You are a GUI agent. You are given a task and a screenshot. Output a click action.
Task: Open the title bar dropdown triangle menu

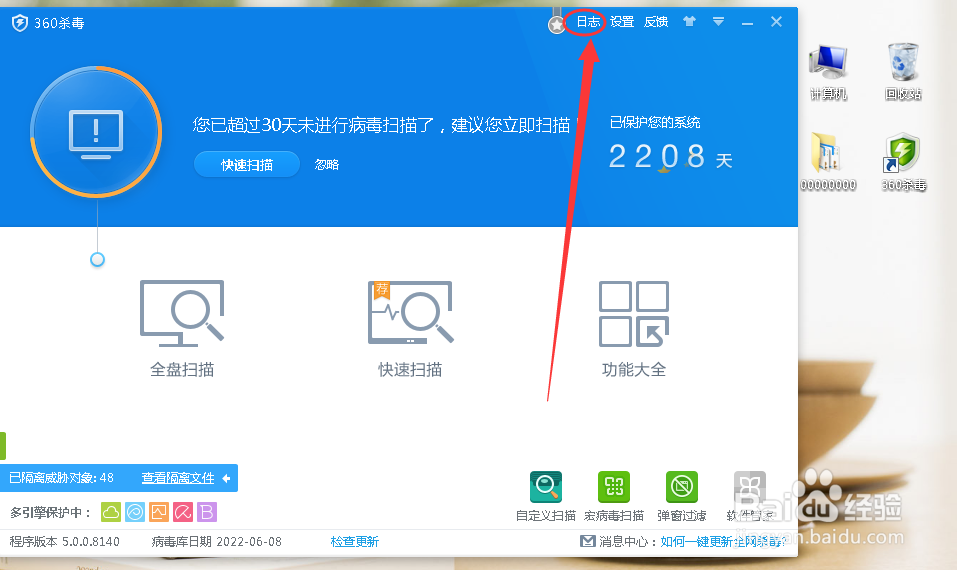pyautogui.click(x=718, y=22)
